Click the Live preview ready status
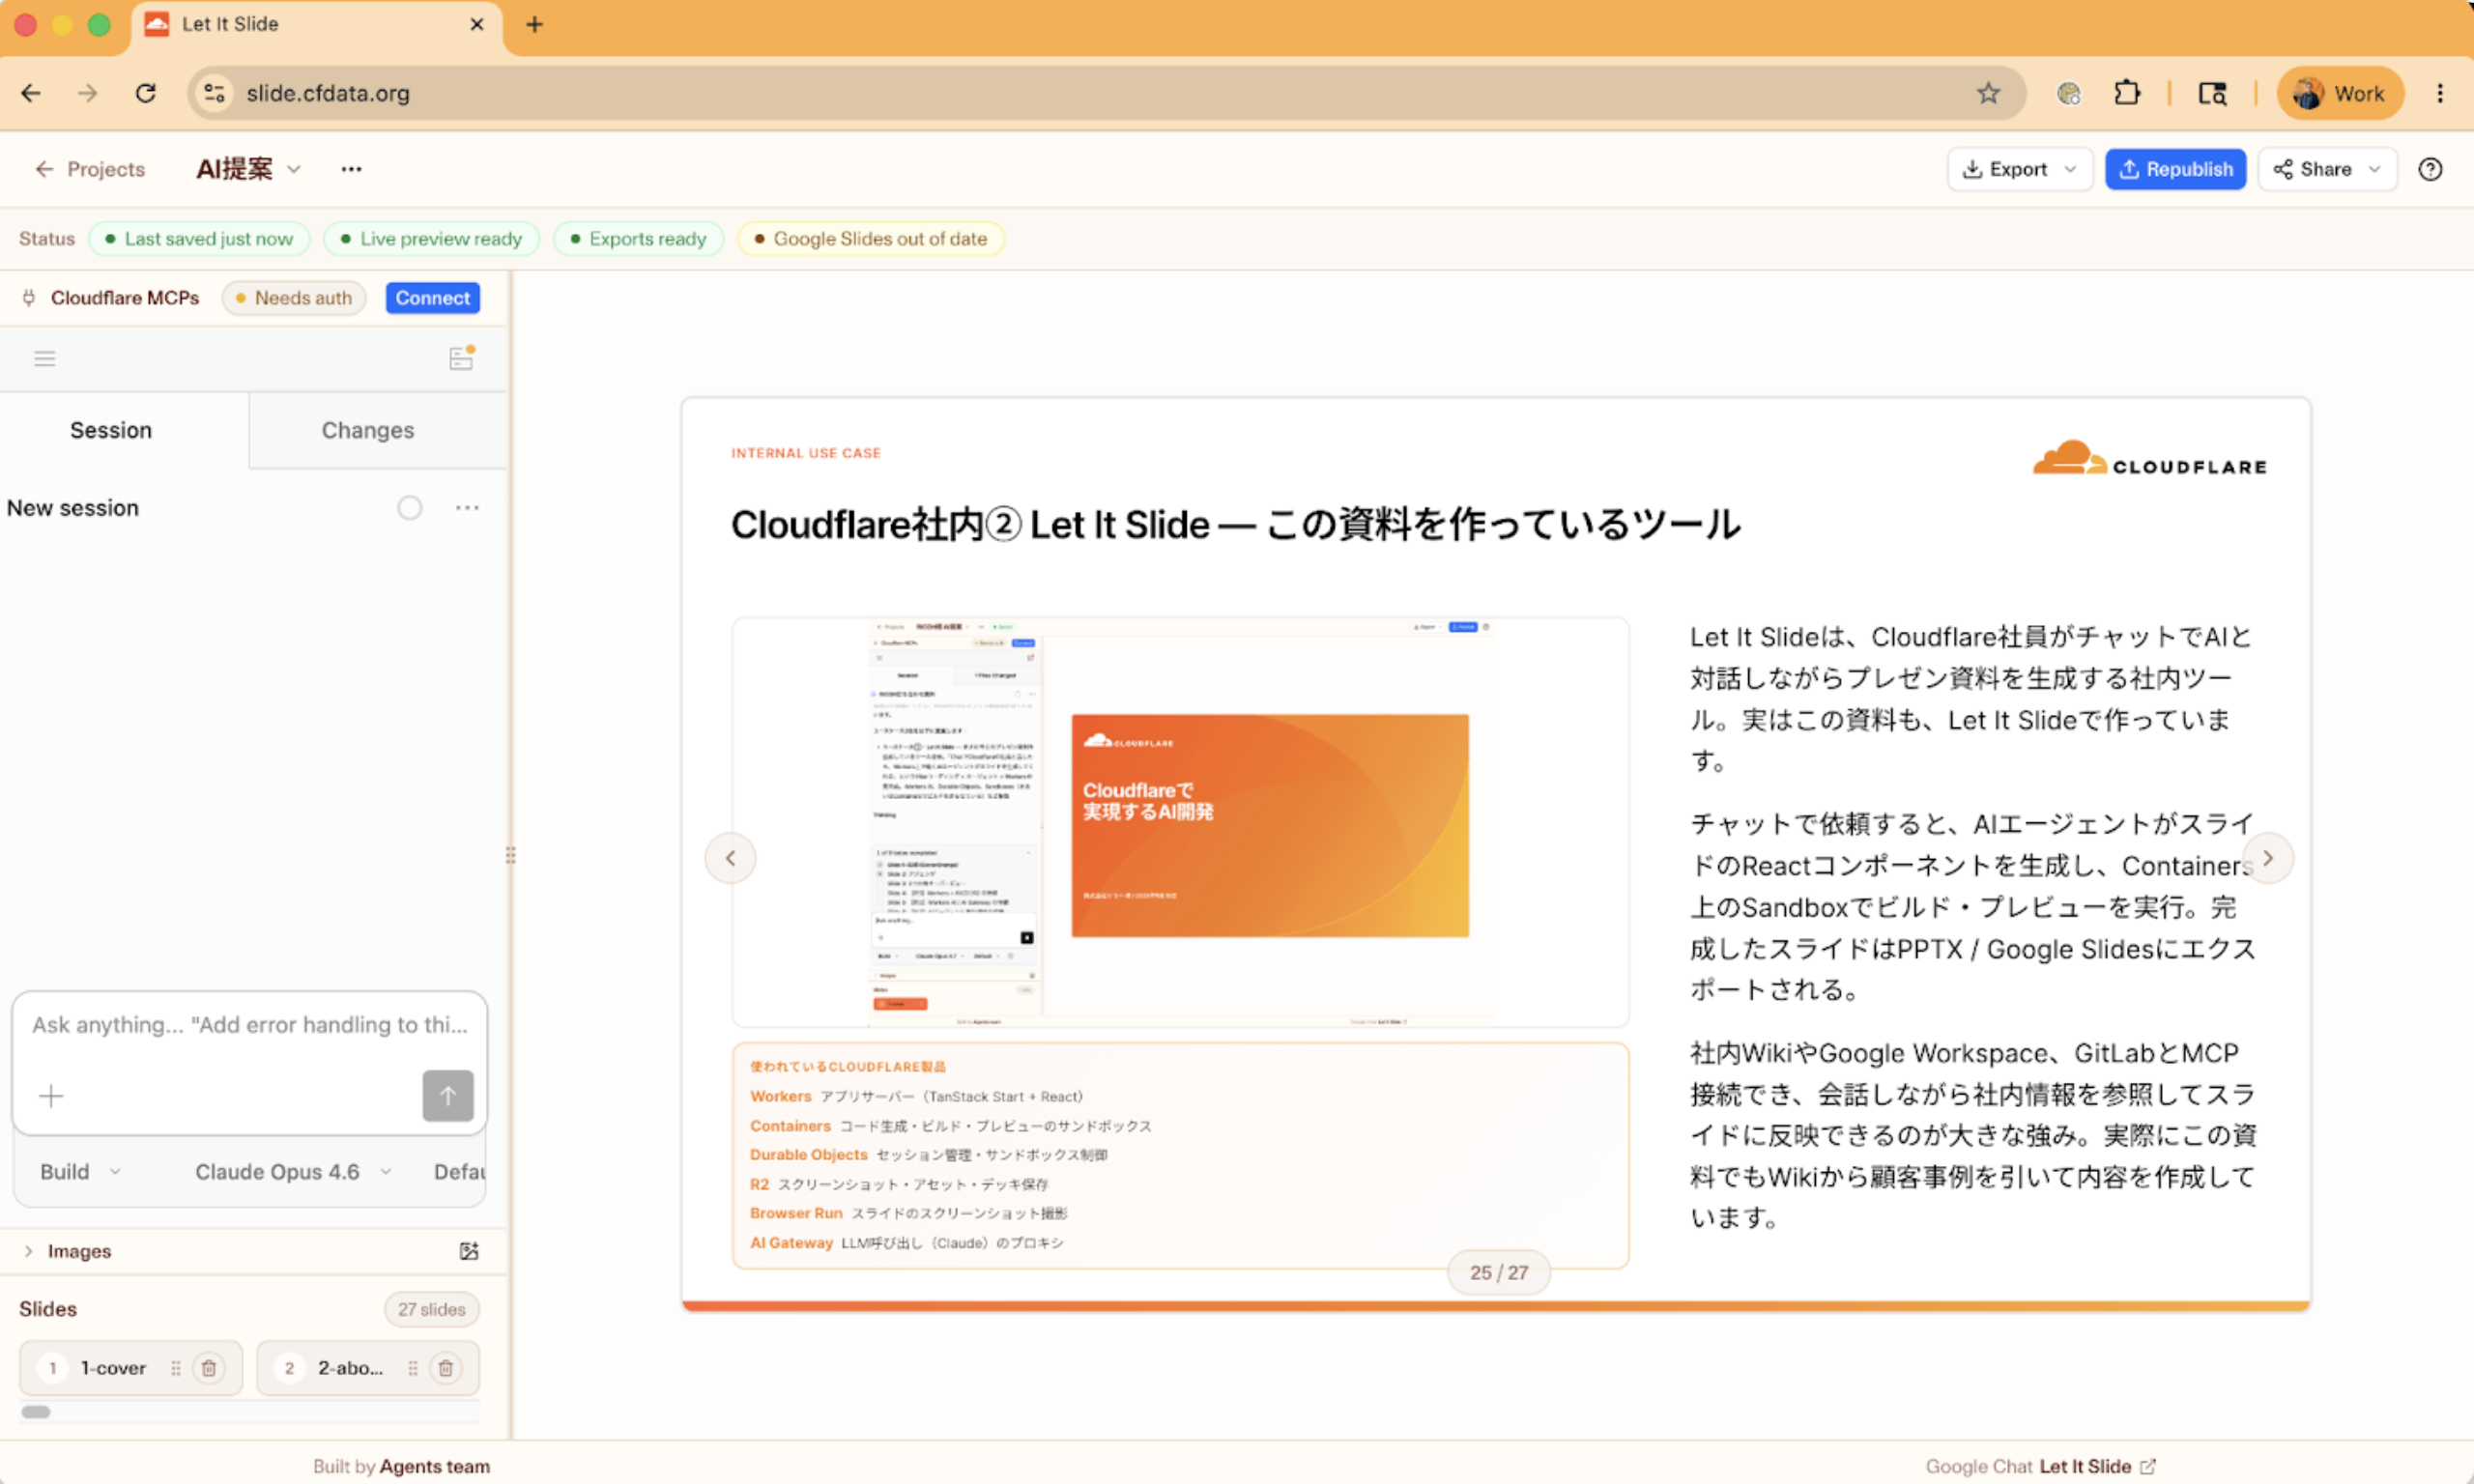The width and height of the screenshot is (2474, 1484). coord(431,239)
